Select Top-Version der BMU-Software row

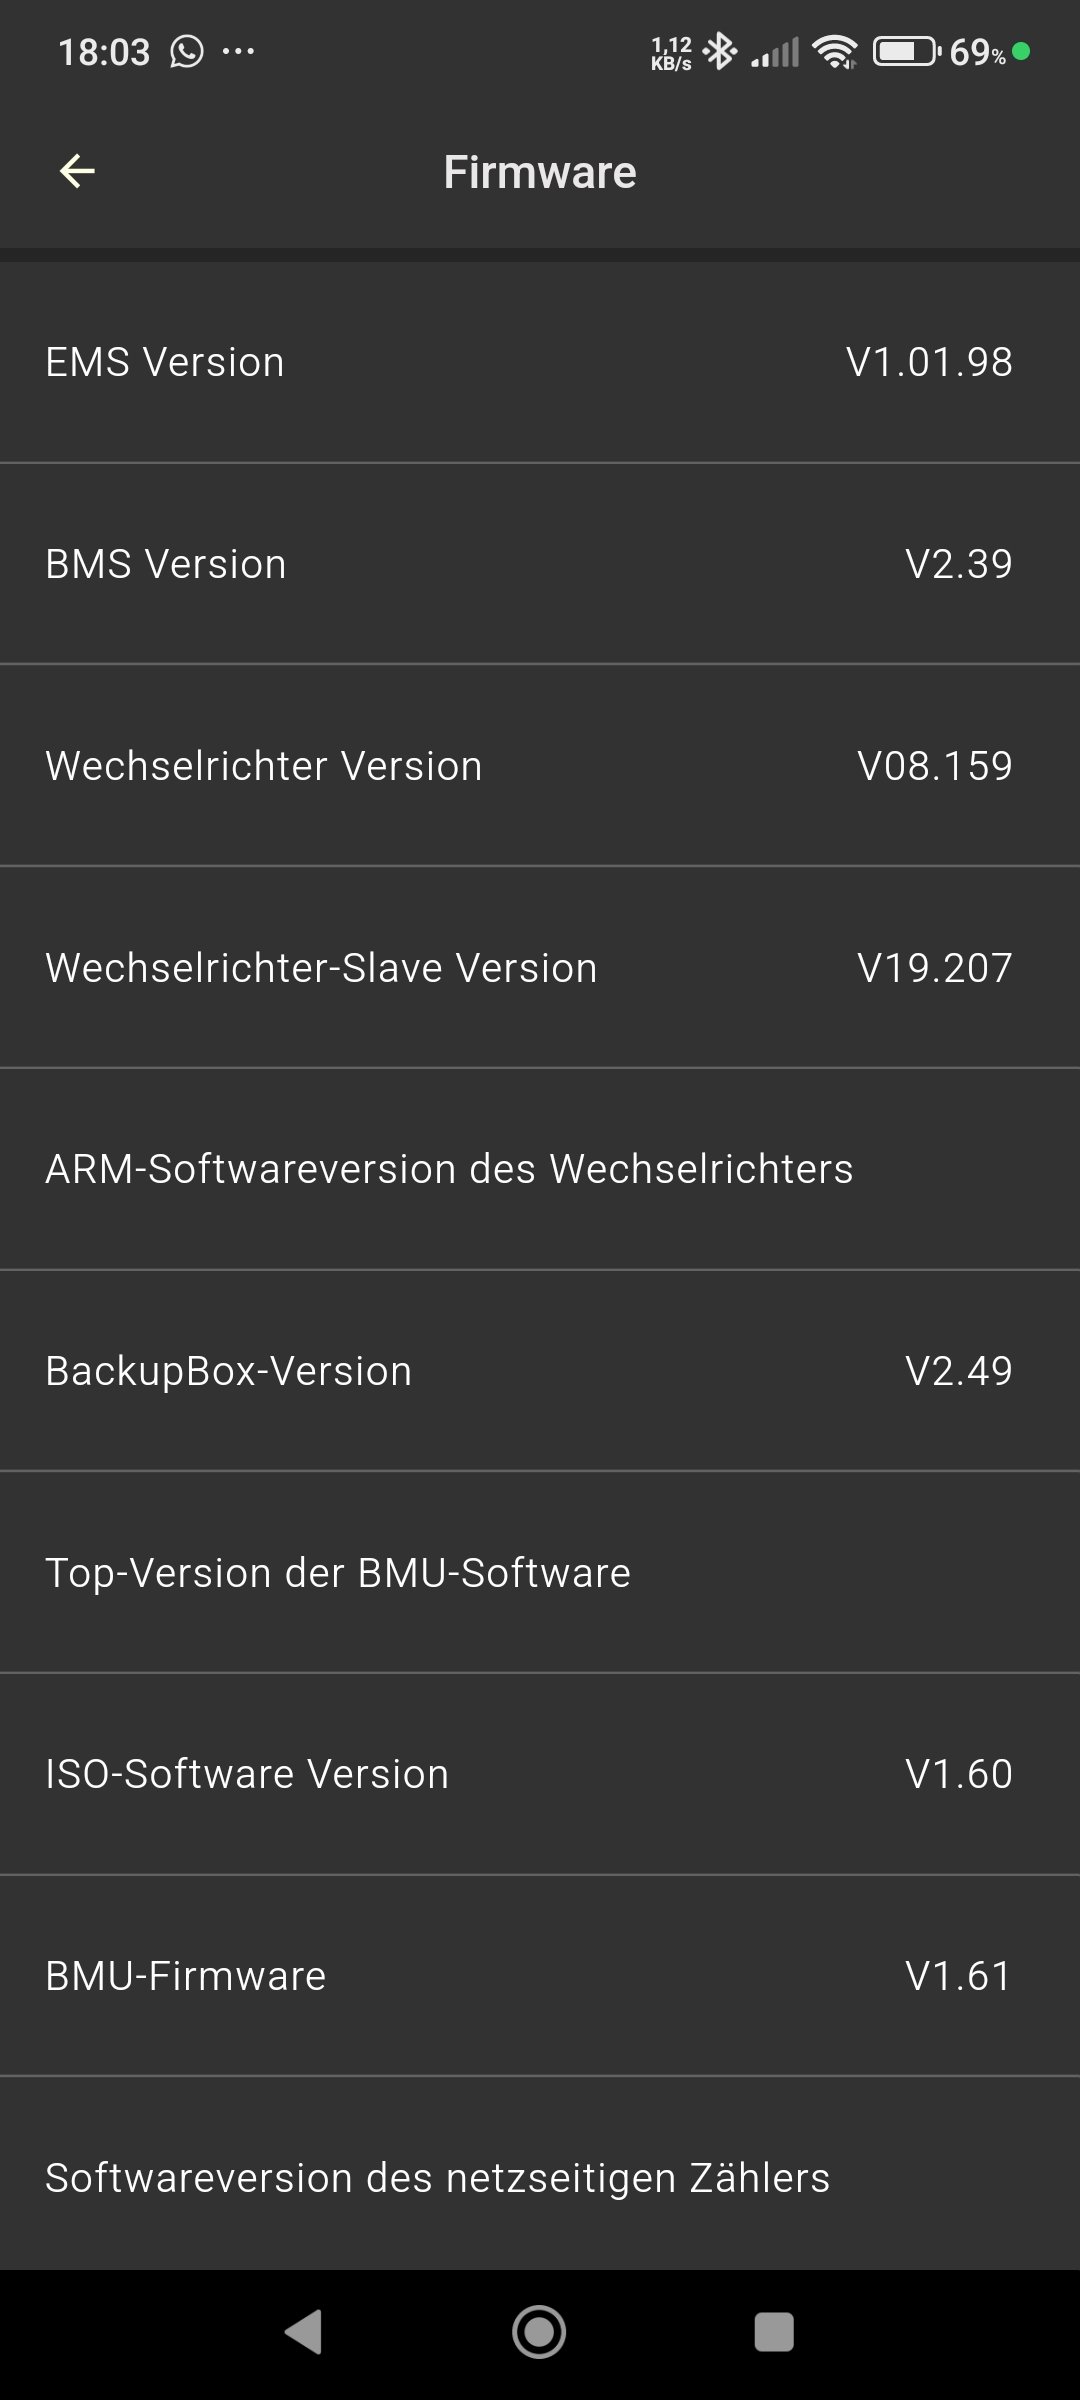[x=540, y=1573]
